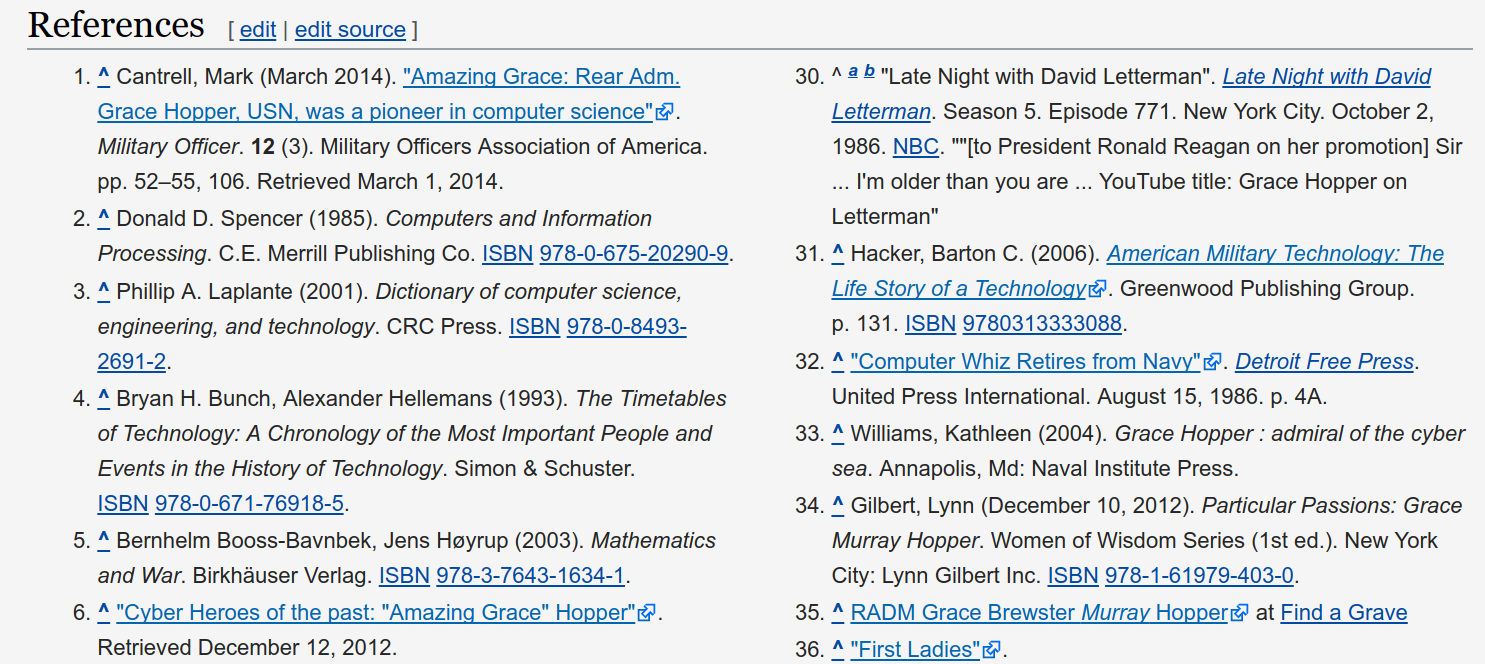Jump back via caret of reference 1

click(103, 75)
